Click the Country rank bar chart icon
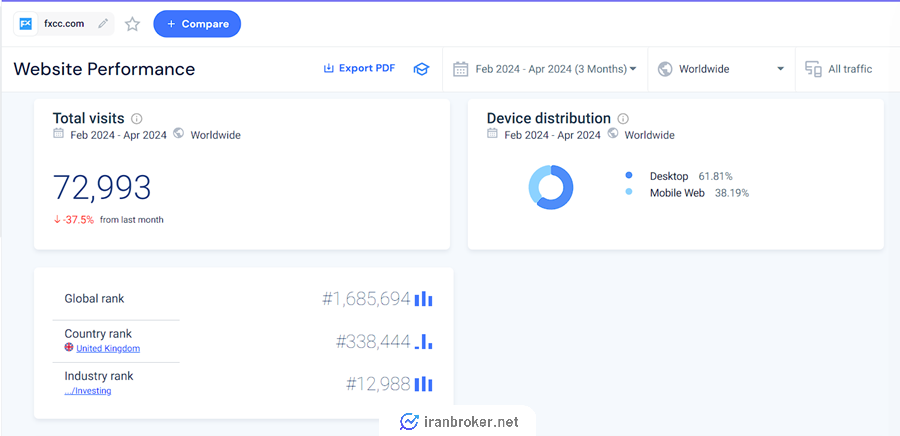This screenshot has width=900, height=436. [x=424, y=341]
